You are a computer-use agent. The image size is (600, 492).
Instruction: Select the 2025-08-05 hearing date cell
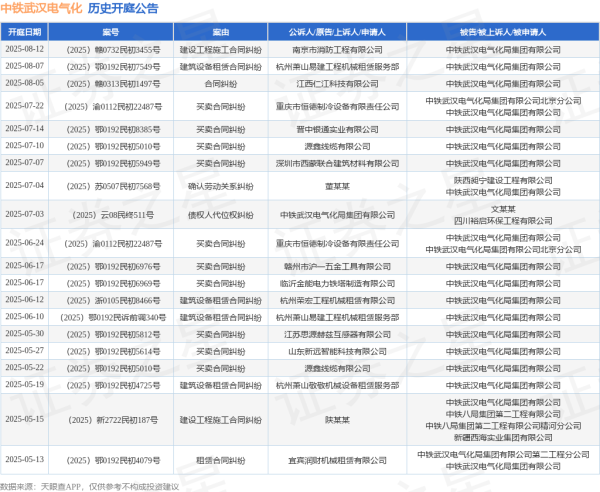(x=25, y=84)
